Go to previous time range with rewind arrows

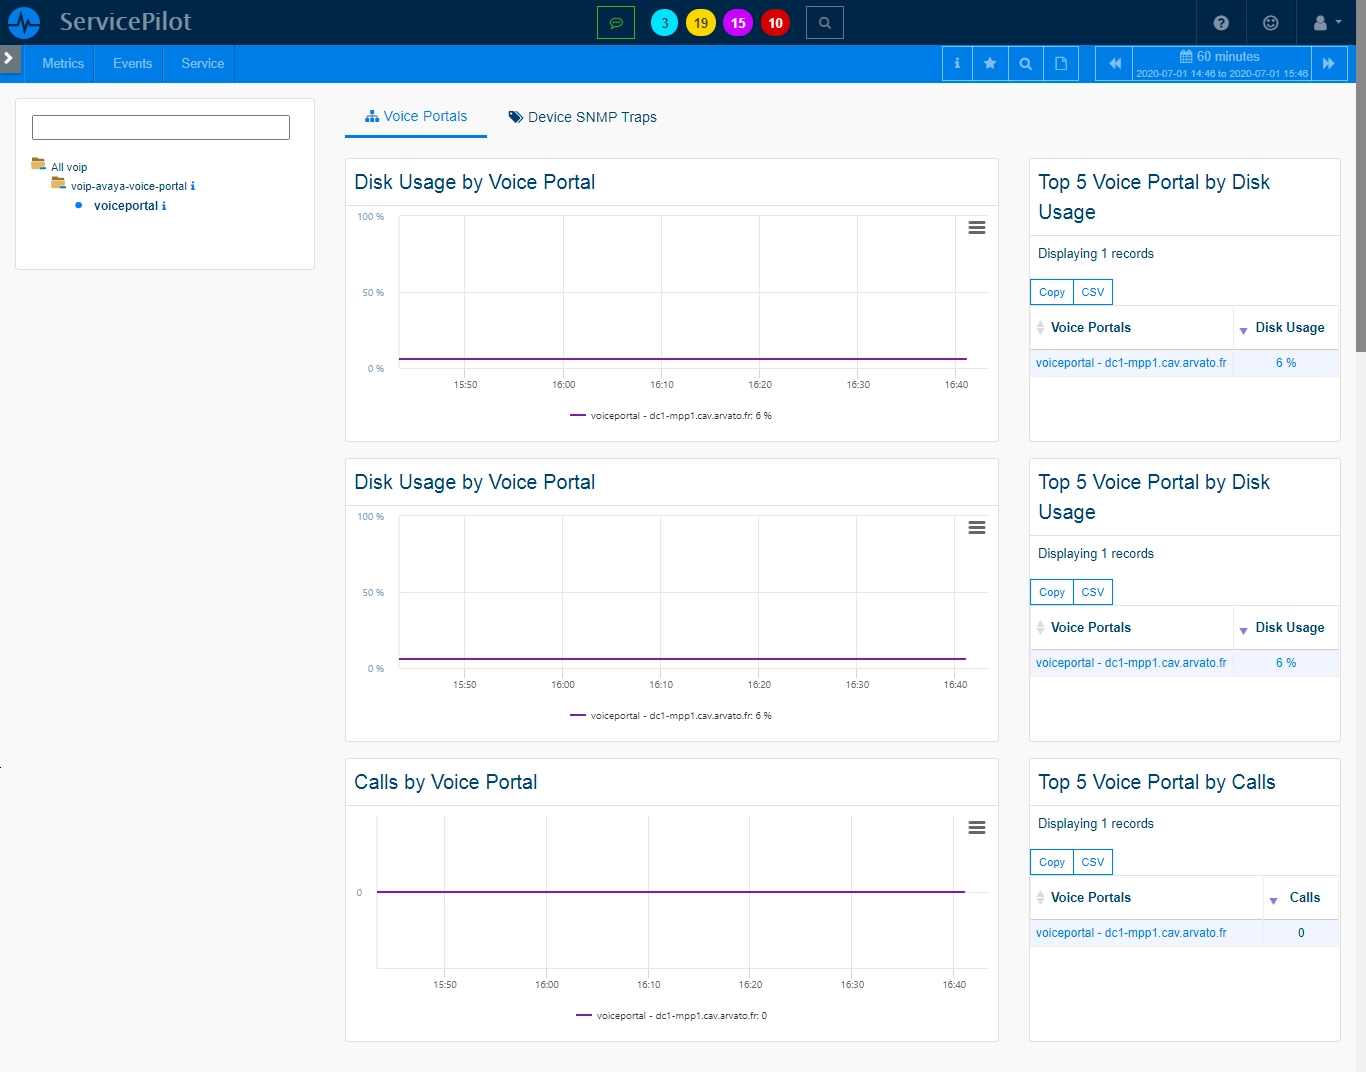point(1114,63)
